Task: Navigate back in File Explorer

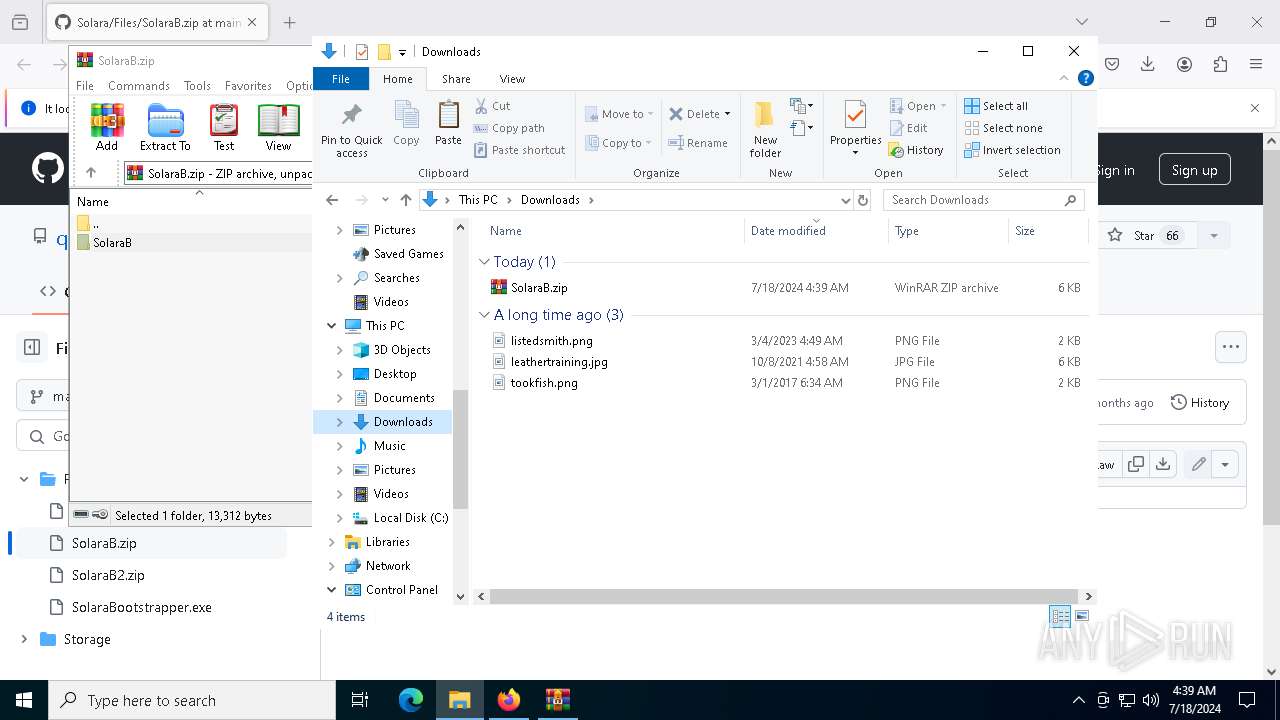Action: click(x=332, y=200)
